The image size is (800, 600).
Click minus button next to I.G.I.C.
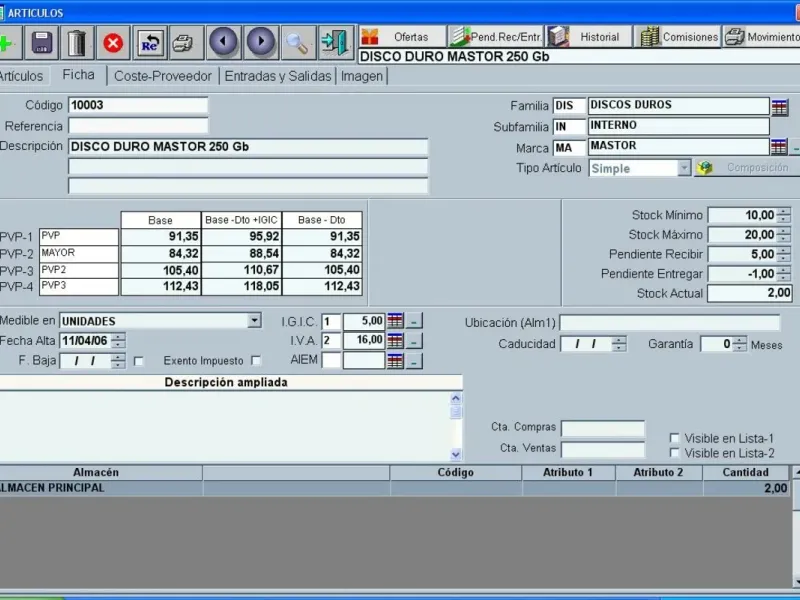pos(414,321)
